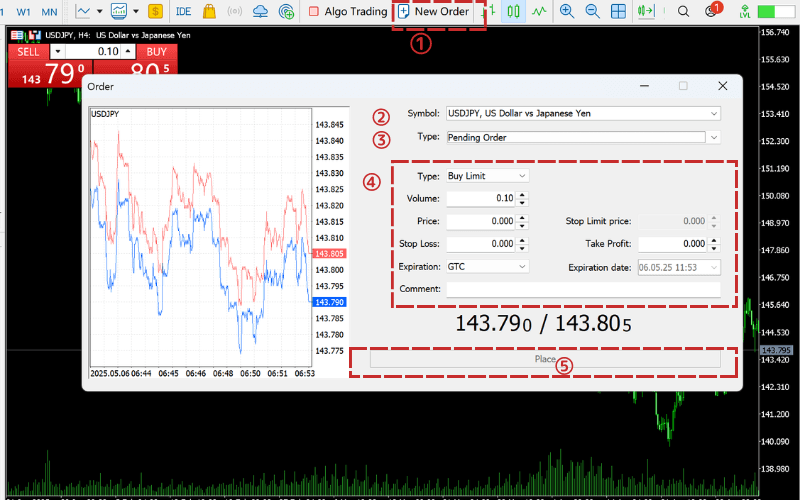Click the search magnifier icon in toolbar
Viewport: 800px width, 500px height.
point(684,12)
